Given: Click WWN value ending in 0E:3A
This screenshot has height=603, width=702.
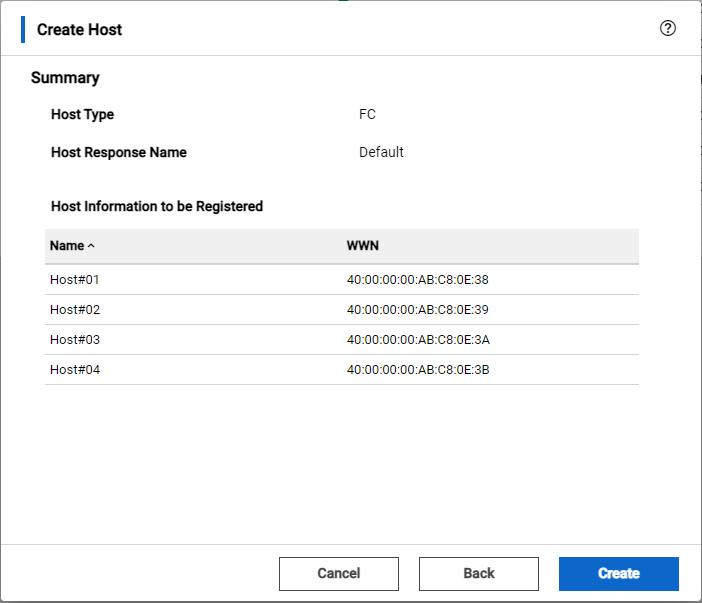Looking at the screenshot, I should (418, 340).
